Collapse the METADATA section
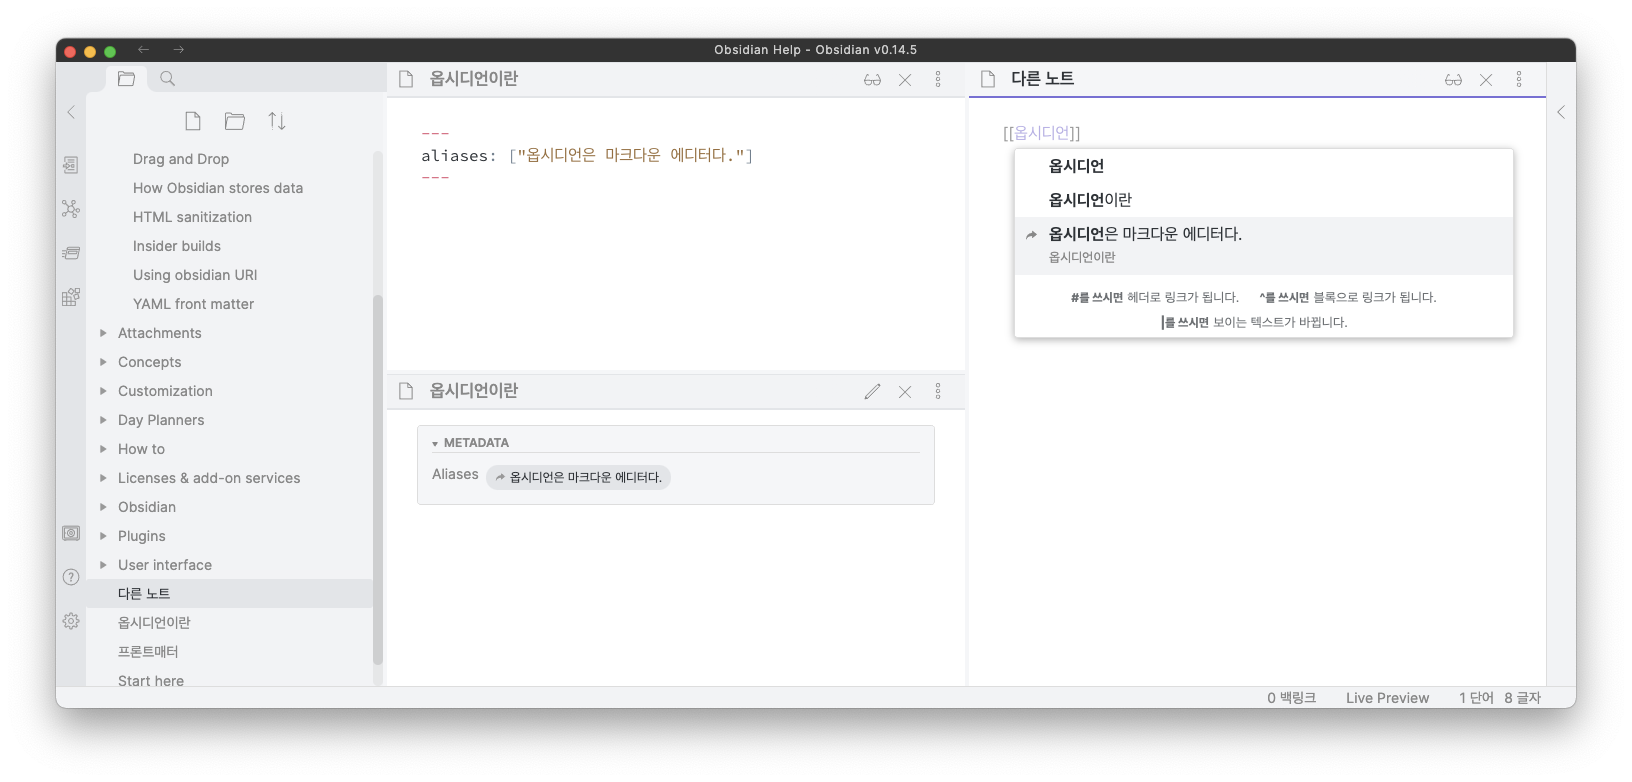The height and width of the screenshot is (782, 1632). (x=435, y=443)
